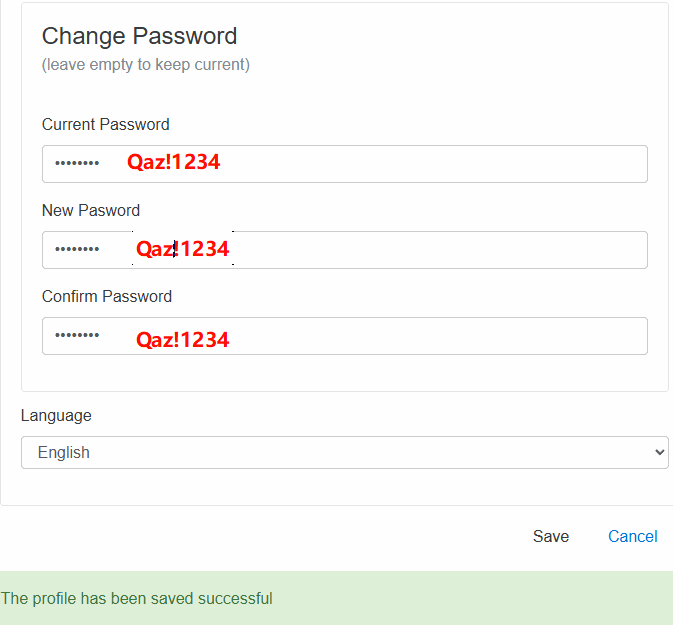Click the Confirm Password label

[x=107, y=296]
